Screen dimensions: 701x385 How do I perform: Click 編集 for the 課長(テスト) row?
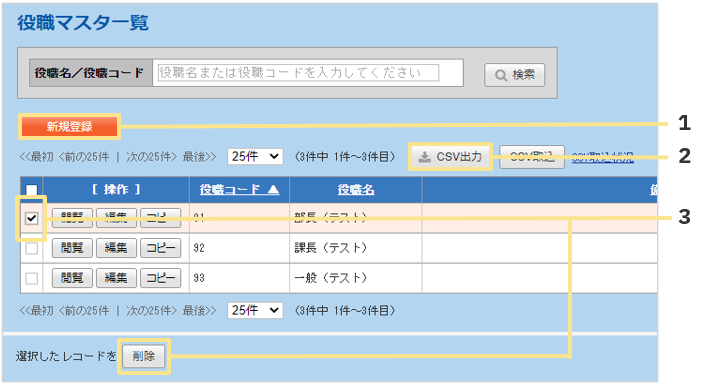116,248
